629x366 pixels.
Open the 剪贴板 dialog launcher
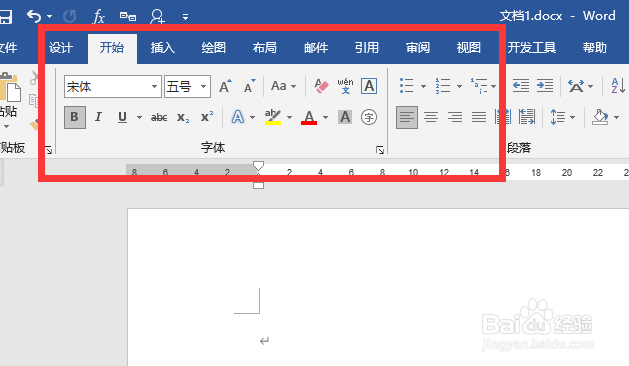(49, 150)
